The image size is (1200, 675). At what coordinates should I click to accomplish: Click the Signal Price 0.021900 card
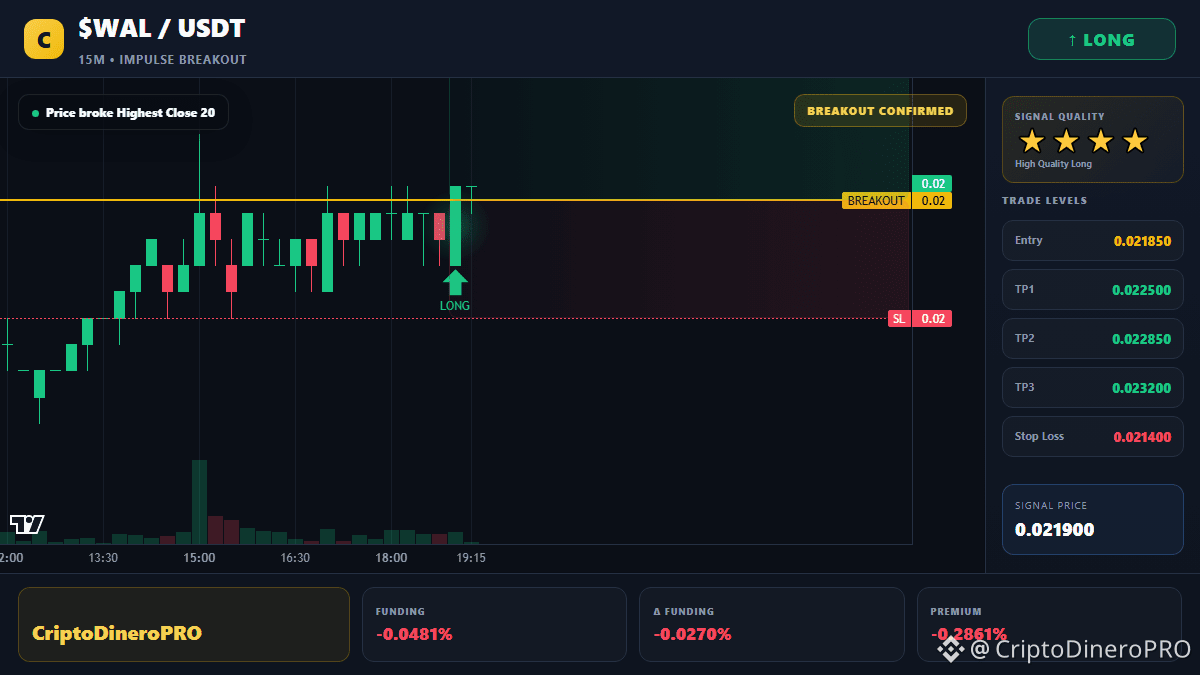tap(1093, 519)
